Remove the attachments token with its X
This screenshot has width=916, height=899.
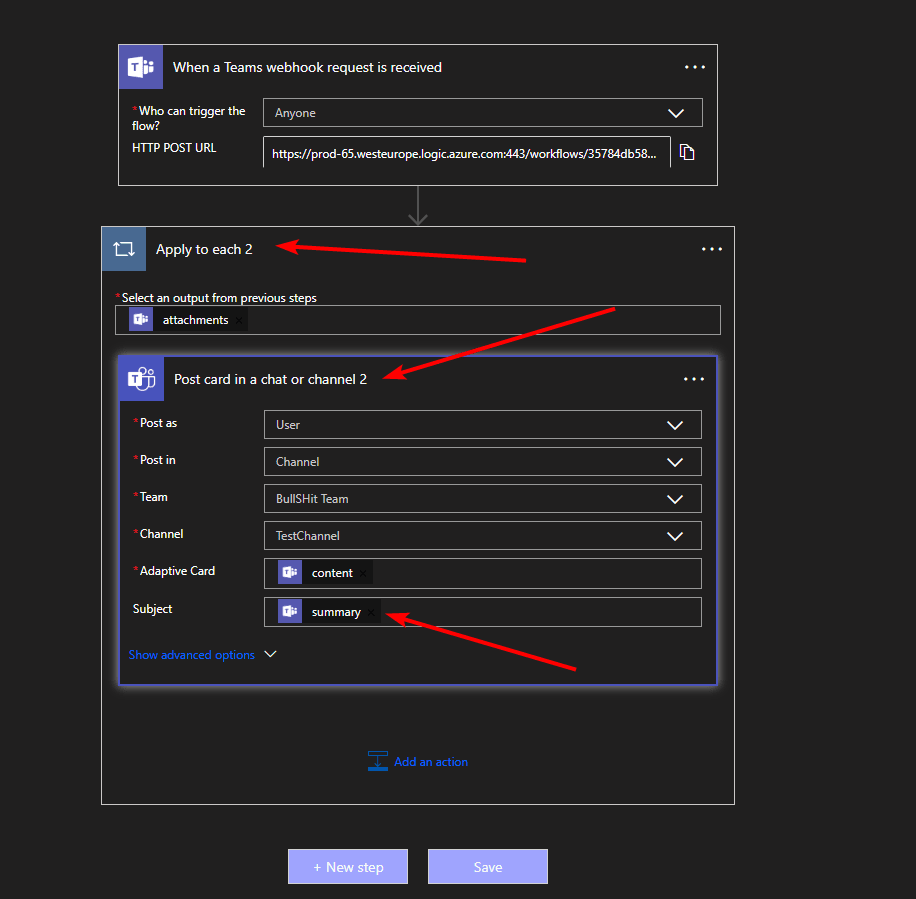[239, 320]
